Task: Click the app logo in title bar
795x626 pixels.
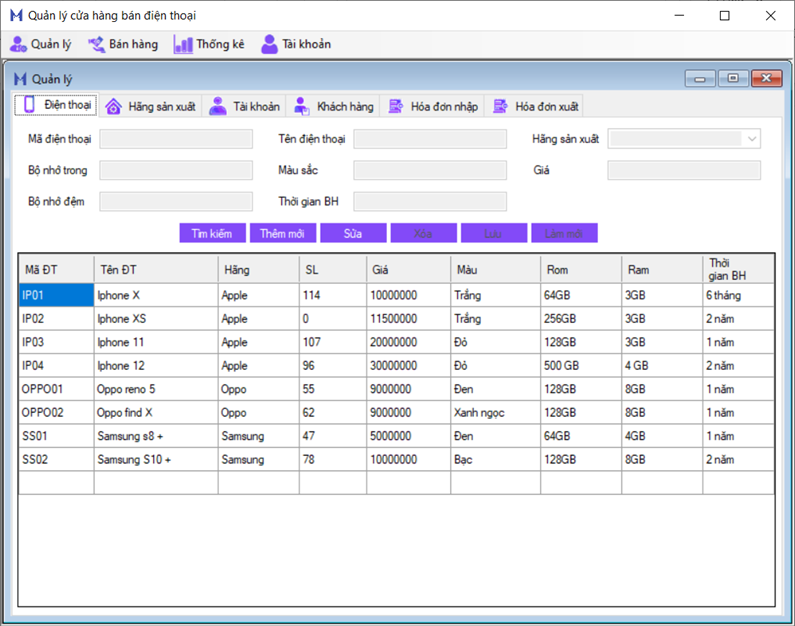Action: tap(16, 15)
